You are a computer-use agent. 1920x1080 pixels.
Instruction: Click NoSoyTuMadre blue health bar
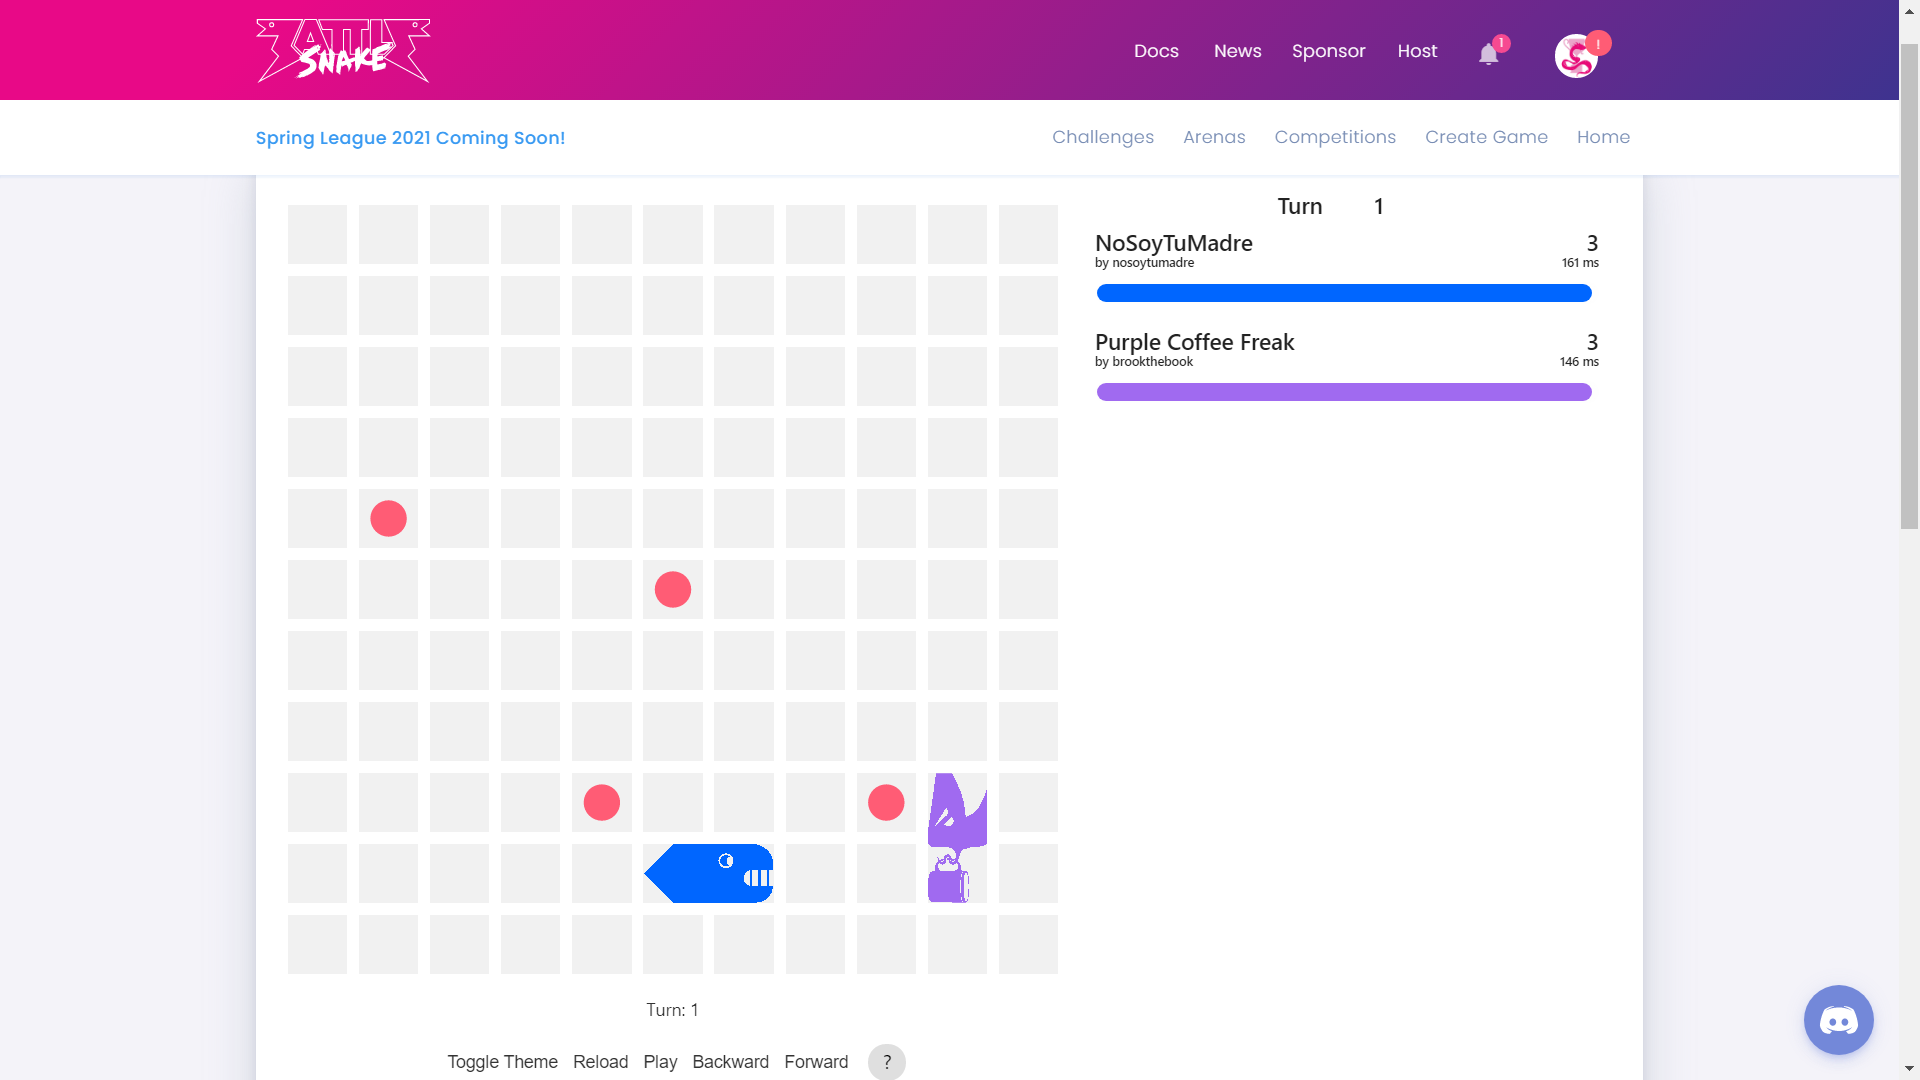(x=1343, y=293)
